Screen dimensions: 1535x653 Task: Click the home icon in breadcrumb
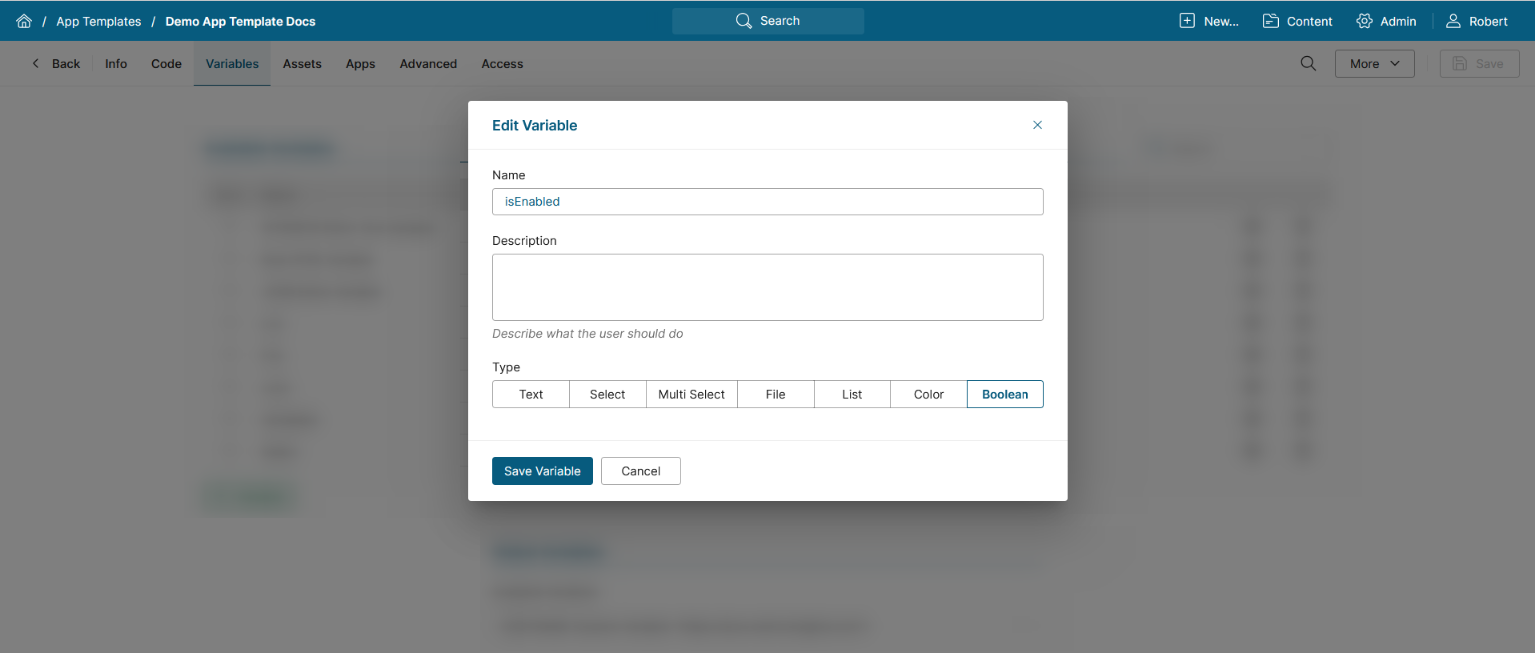coord(24,21)
